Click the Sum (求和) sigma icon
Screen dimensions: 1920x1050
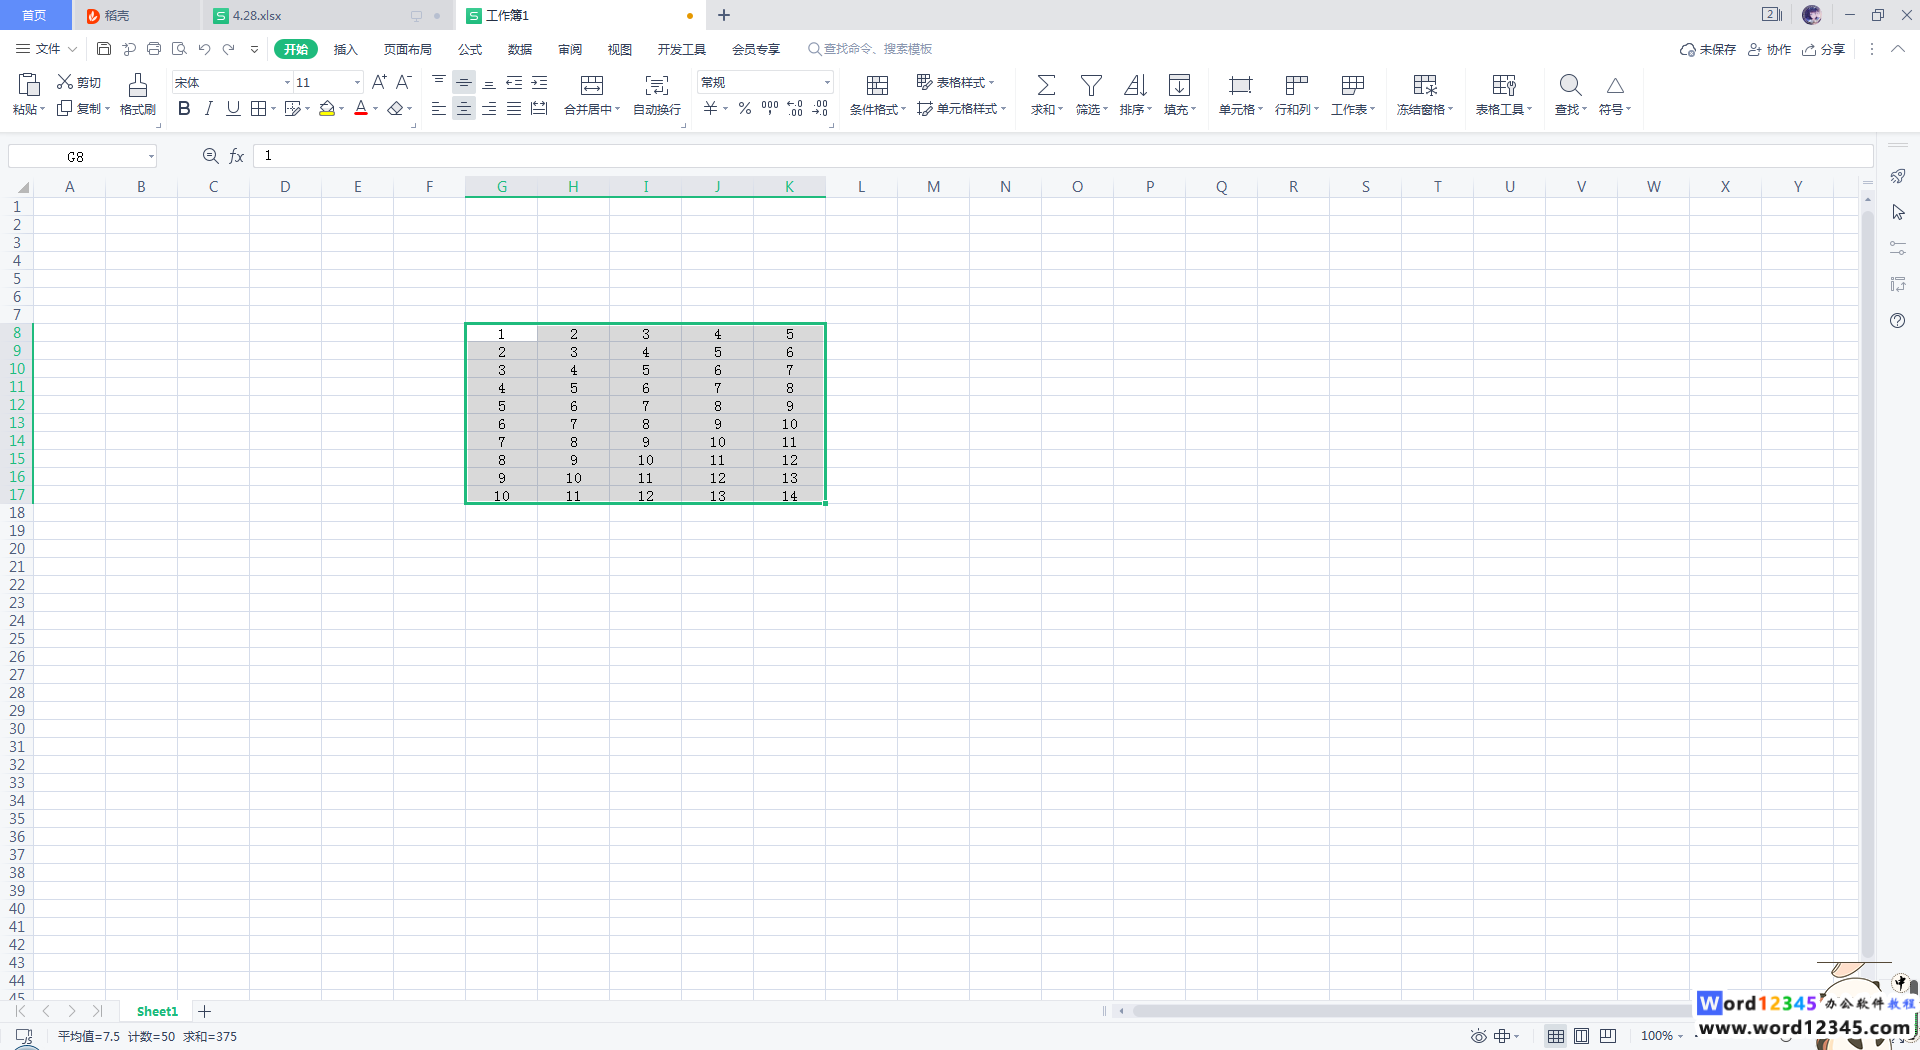pos(1046,85)
